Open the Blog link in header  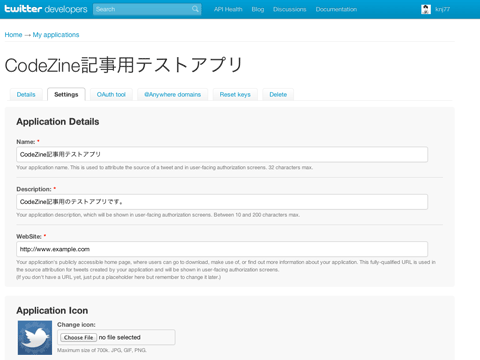pyautogui.click(x=258, y=9)
